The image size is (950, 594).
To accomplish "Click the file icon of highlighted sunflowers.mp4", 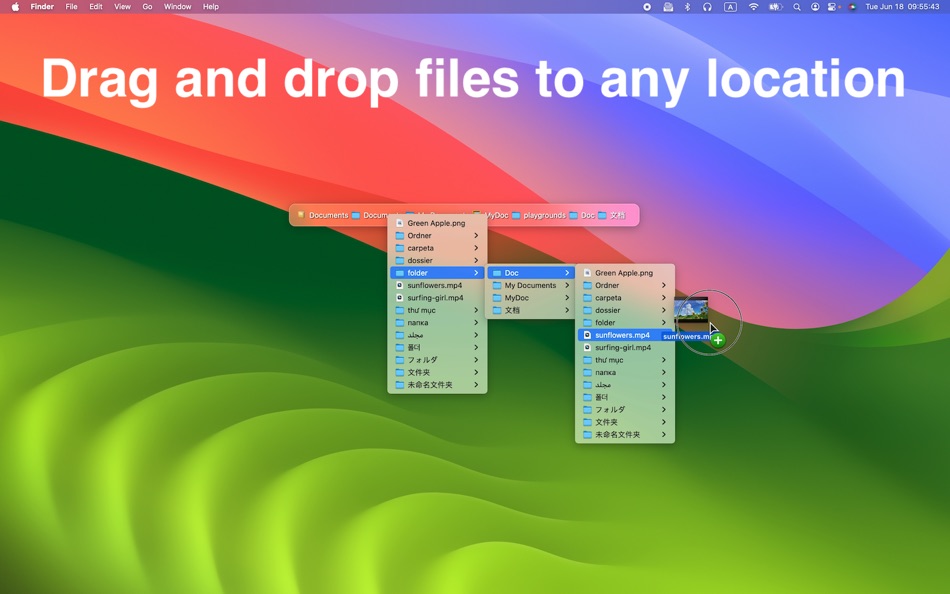I will 587,335.
